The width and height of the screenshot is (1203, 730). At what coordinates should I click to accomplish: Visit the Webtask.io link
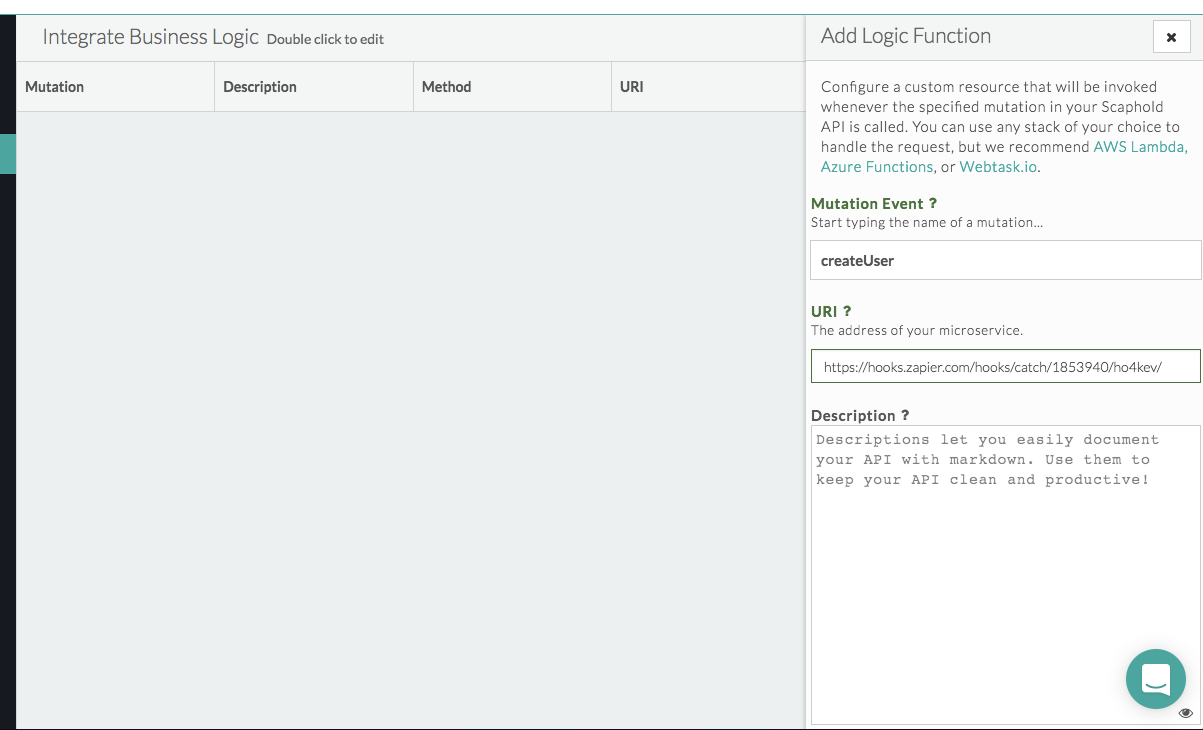[998, 167]
